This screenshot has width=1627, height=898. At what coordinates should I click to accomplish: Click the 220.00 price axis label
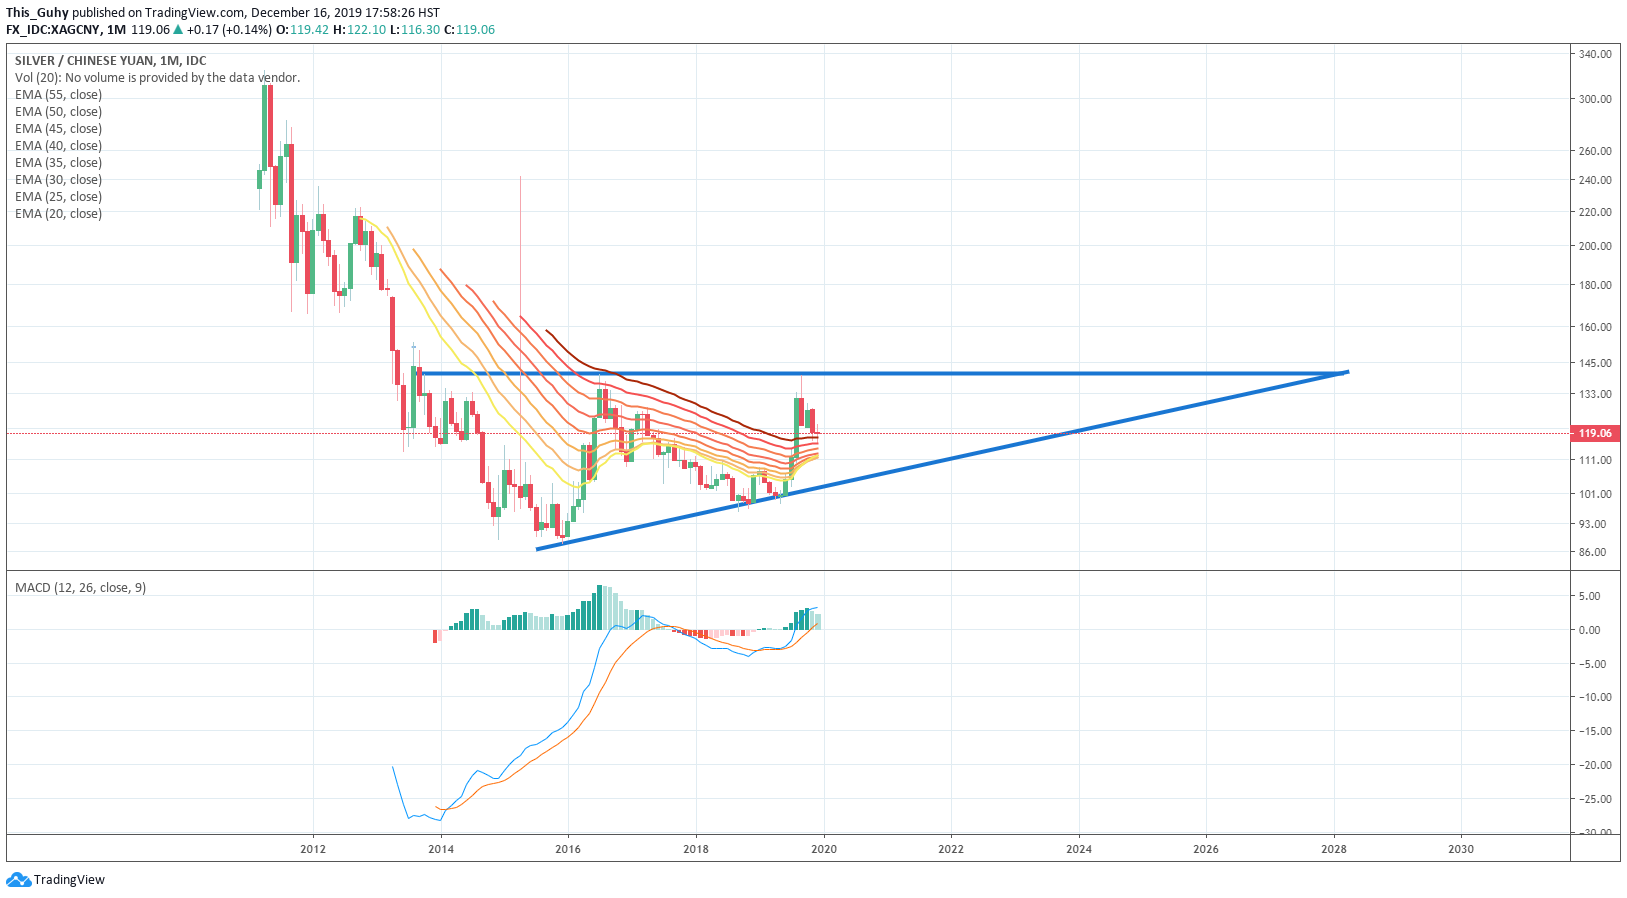[x=1595, y=212]
